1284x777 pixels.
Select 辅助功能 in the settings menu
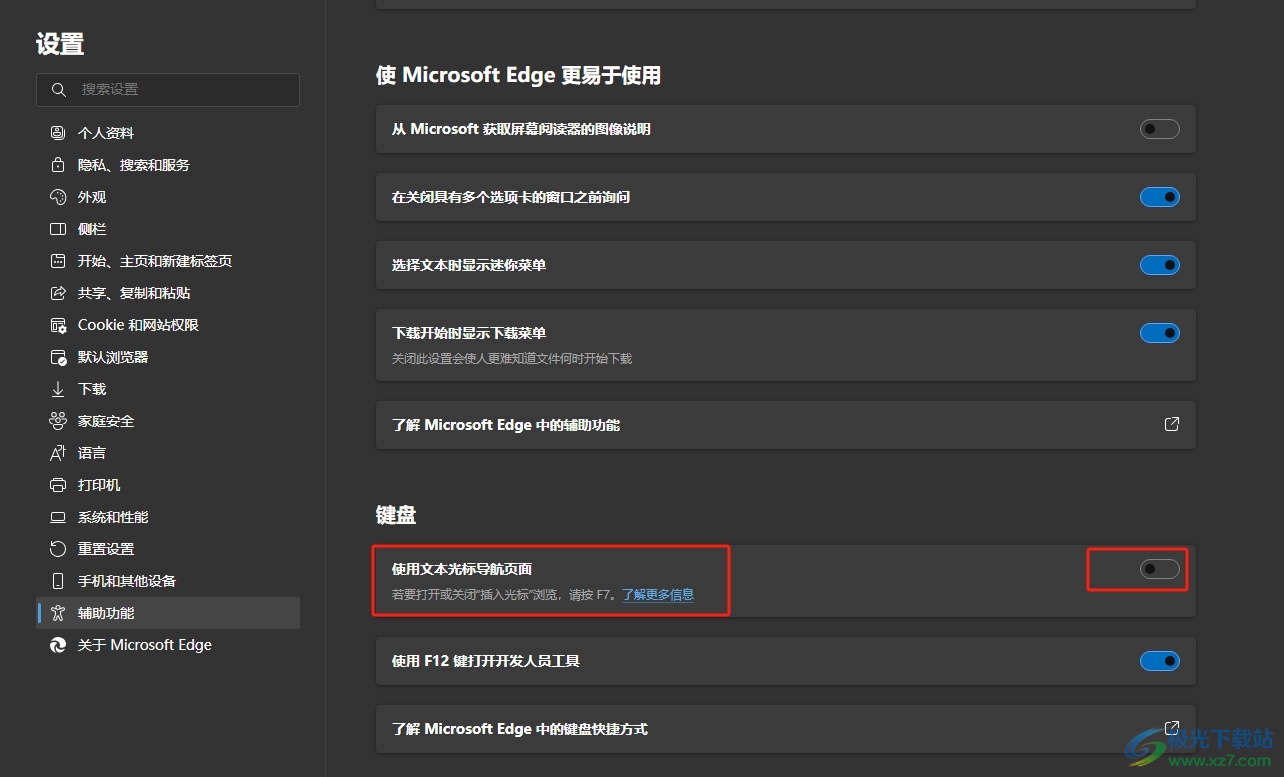click(x=168, y=613)
